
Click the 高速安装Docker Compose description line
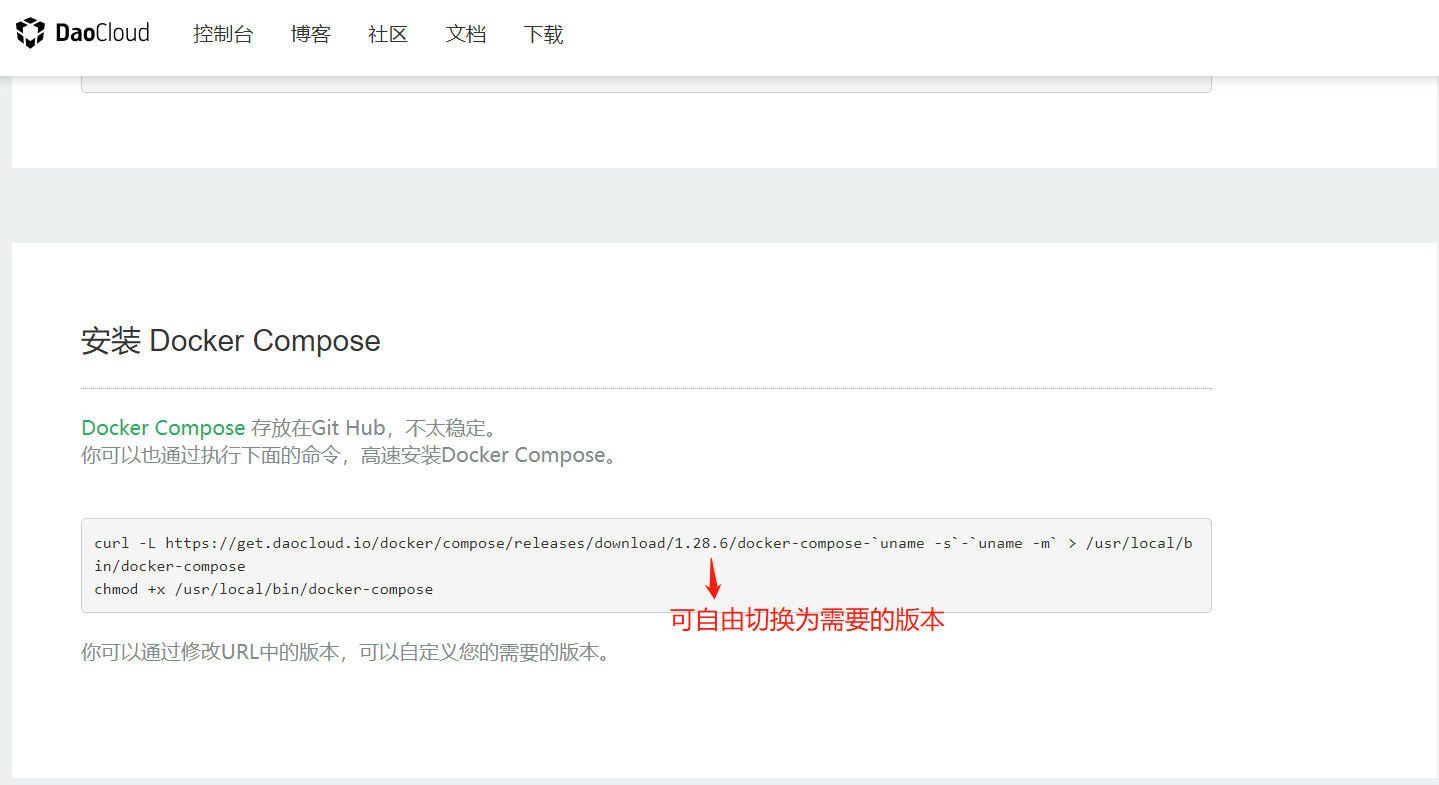pos(349,454)
